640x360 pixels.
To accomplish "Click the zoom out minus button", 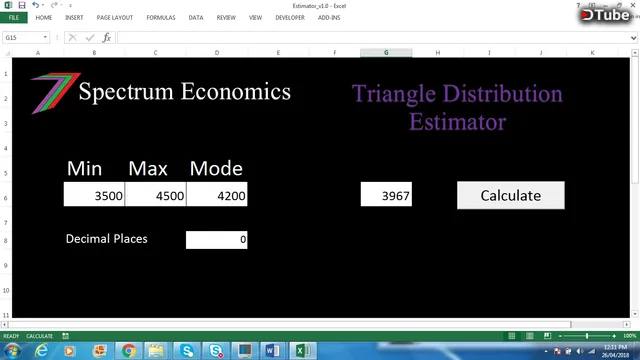I will 560,336.
